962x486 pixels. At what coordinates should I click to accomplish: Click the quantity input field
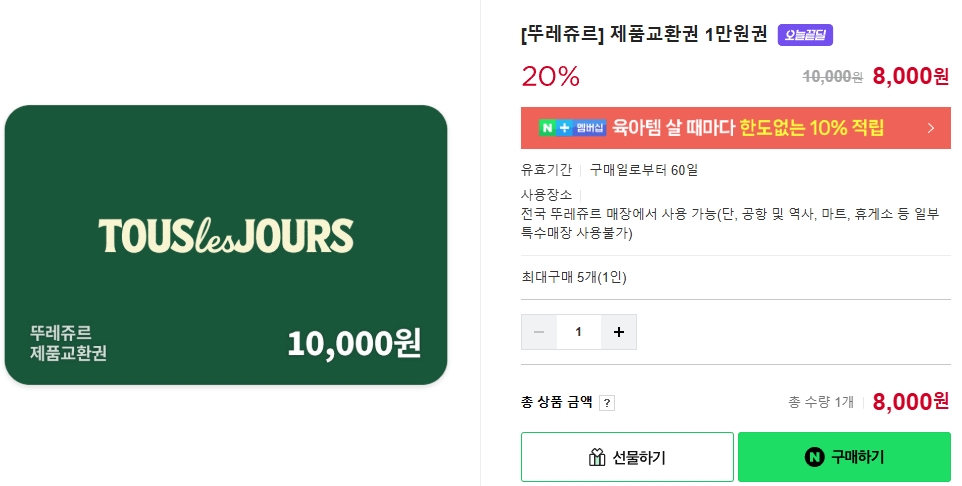click(x=578, y=332)
